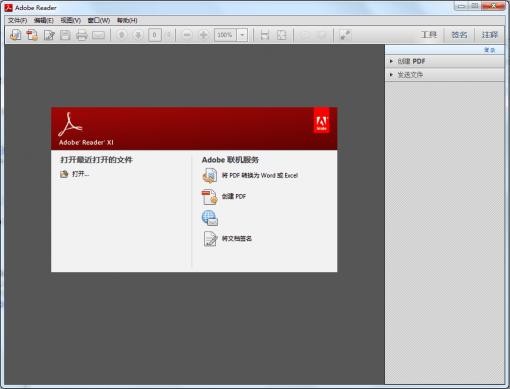Click the 登录 link in side panel

pos(490,50)
